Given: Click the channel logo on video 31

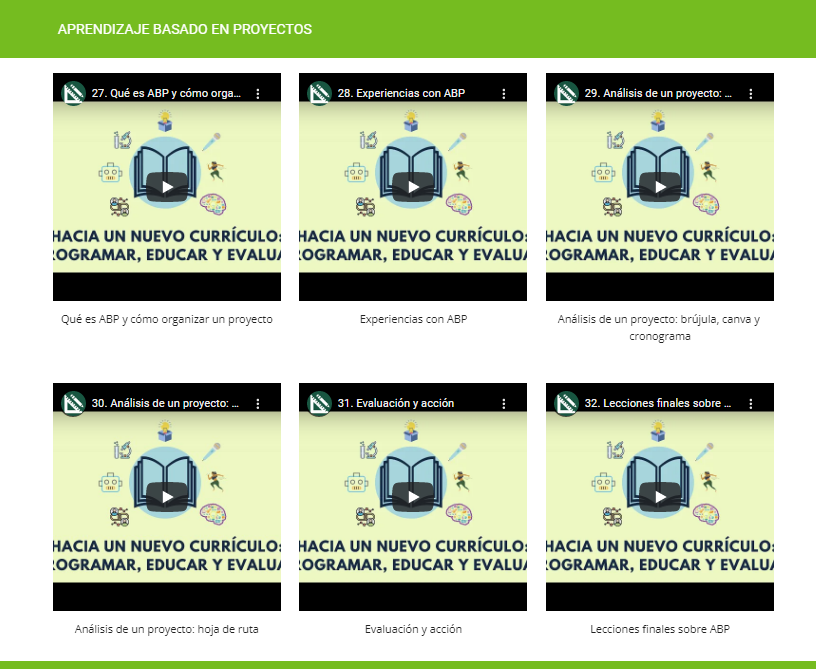Looking at the screenshot, I should [x=318, y=403].
